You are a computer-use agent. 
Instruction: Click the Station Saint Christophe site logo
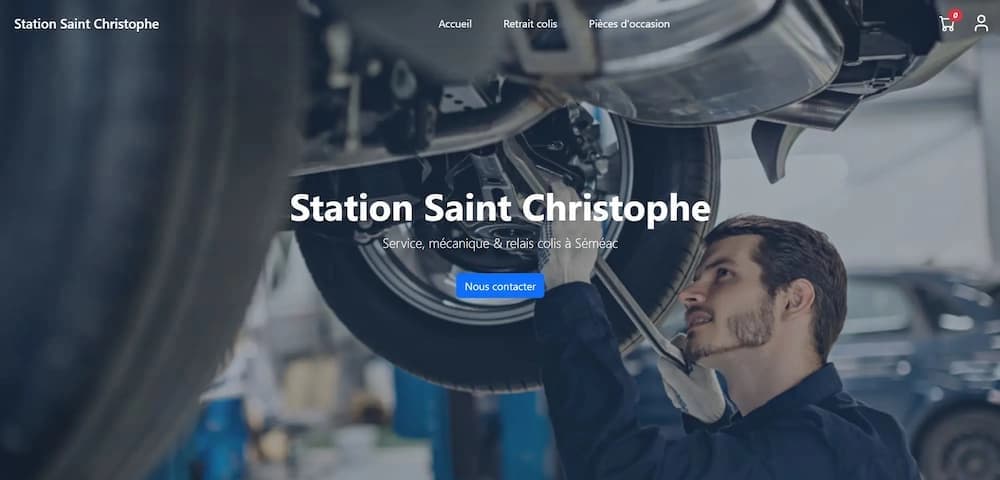(87, 24)
